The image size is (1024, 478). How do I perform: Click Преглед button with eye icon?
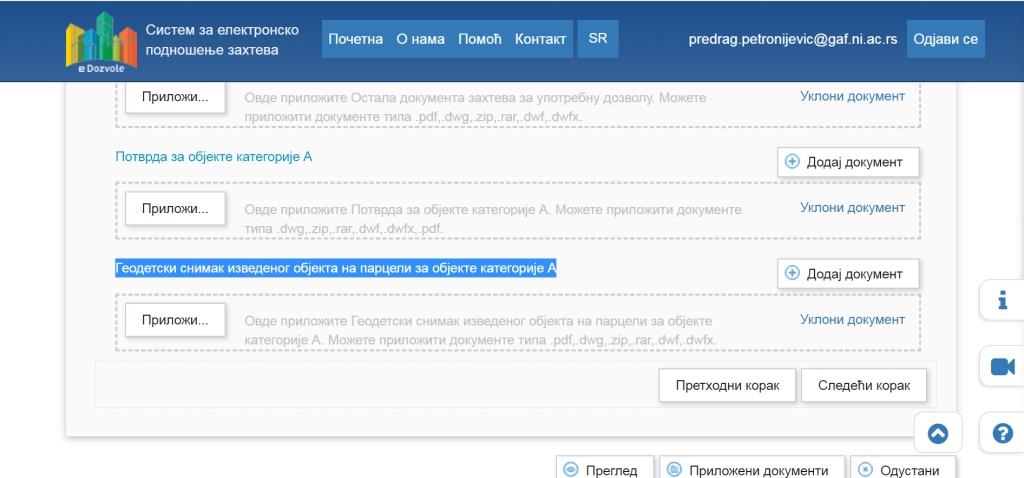(x=604, y=470)
